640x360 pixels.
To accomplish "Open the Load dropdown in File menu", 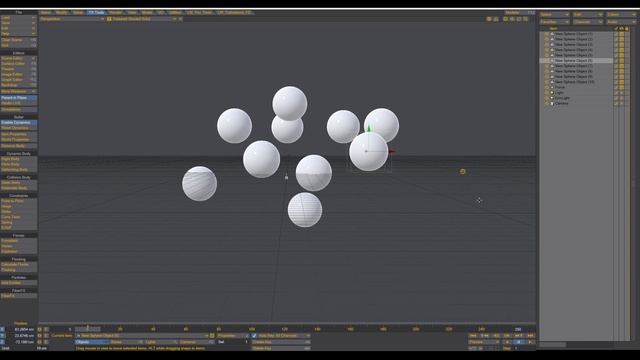I will [x=19, y=18].
